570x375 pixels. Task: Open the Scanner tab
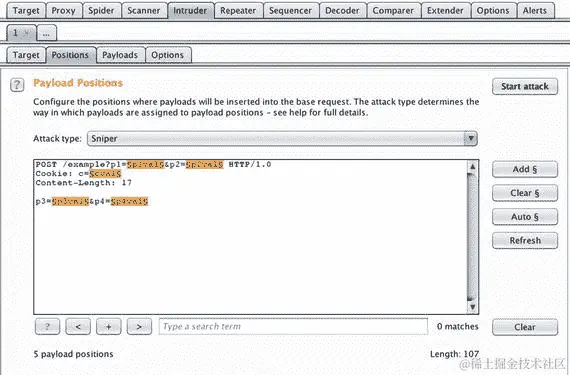click(144, 11)
